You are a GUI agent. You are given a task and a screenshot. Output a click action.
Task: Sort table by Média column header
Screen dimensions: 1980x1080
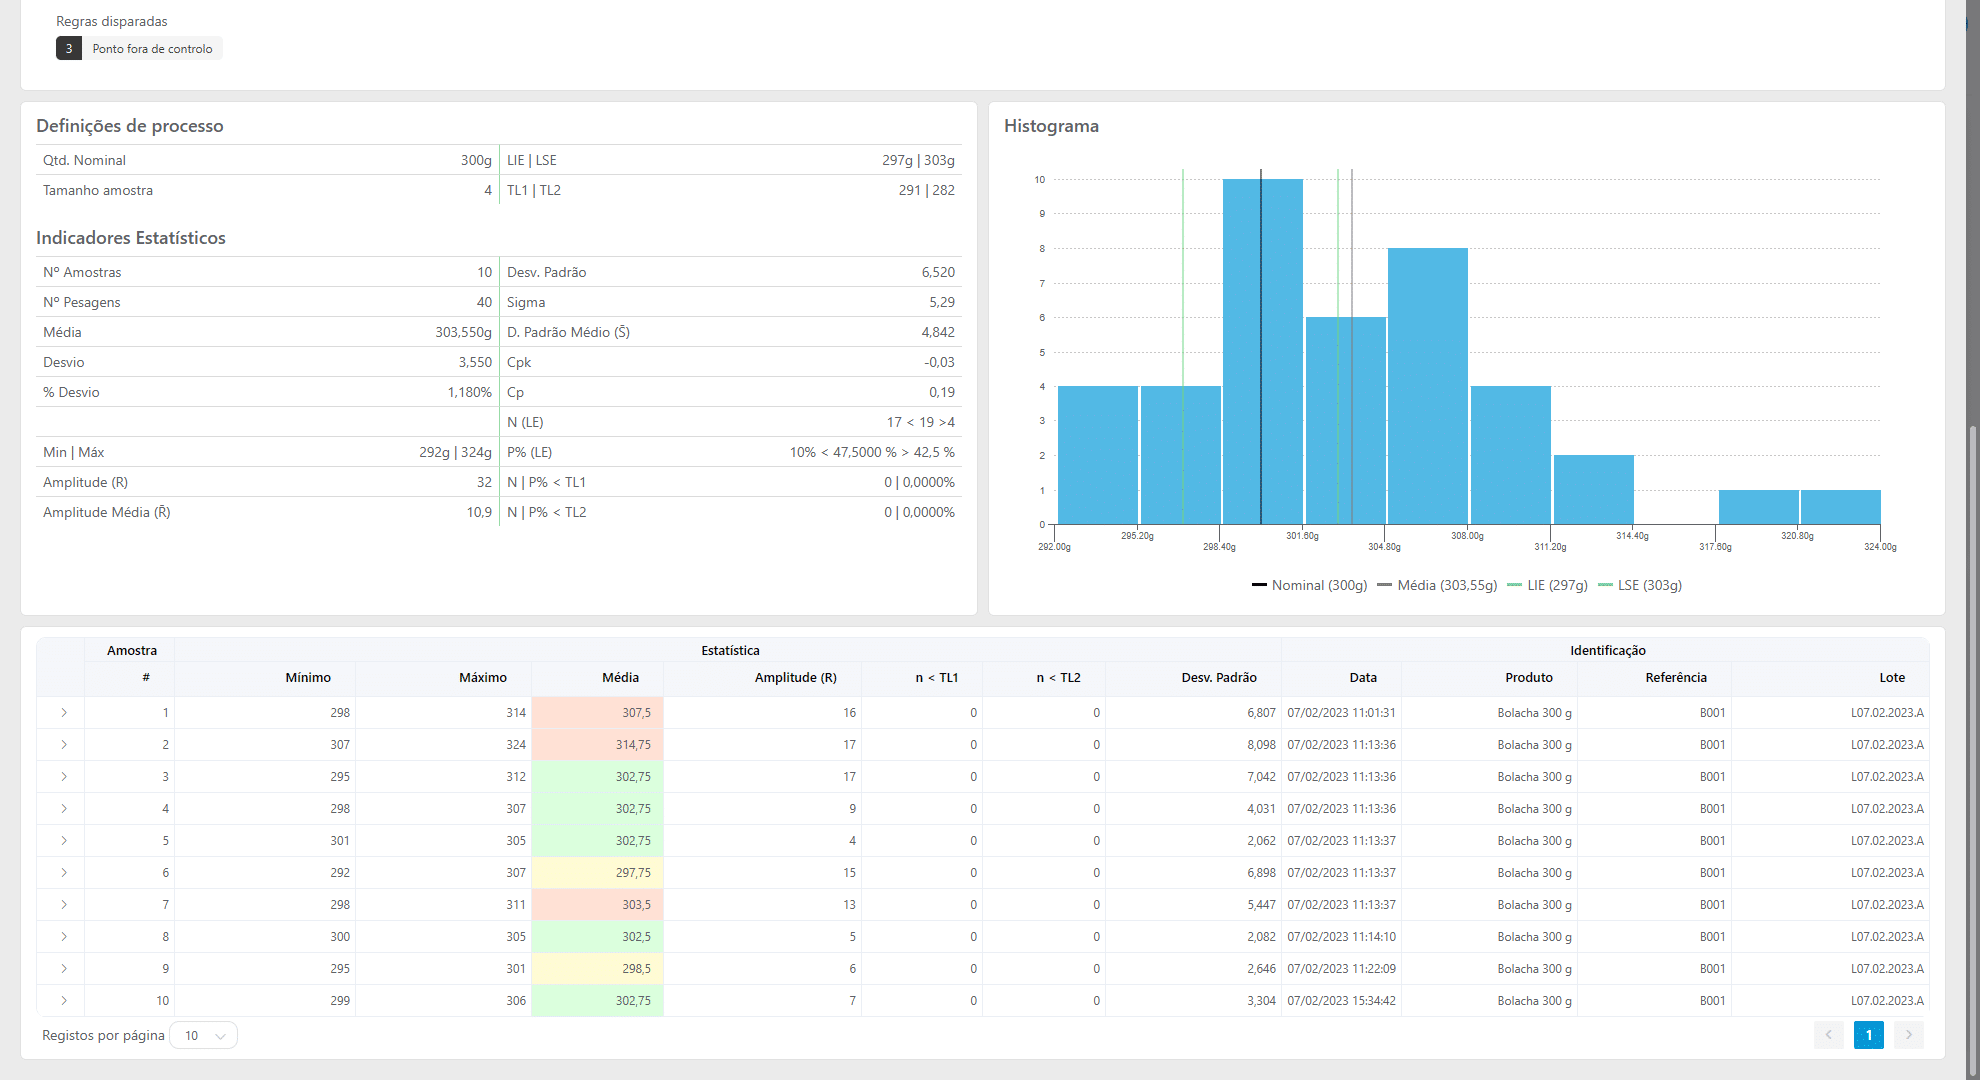pyautogui.click(x=620, y=677)
